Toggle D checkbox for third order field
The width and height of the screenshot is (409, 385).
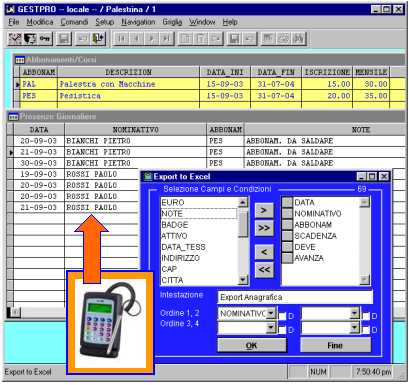click(x=282, y=330)
